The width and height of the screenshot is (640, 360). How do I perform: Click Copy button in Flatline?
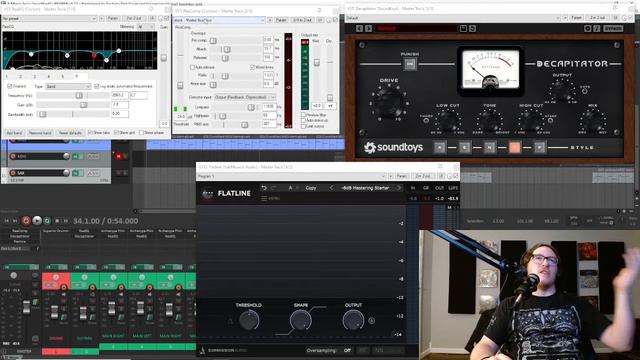pyautogui.click(x=311, y=188)
